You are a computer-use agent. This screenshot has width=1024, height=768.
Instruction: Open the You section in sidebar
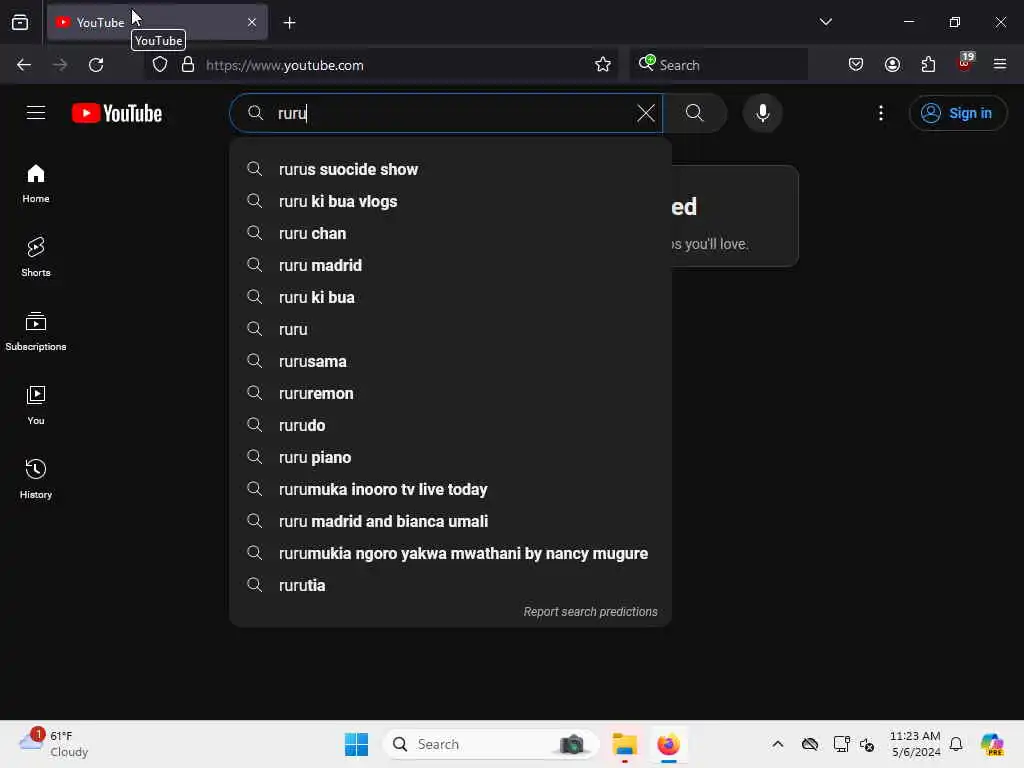tap(36, 405)
